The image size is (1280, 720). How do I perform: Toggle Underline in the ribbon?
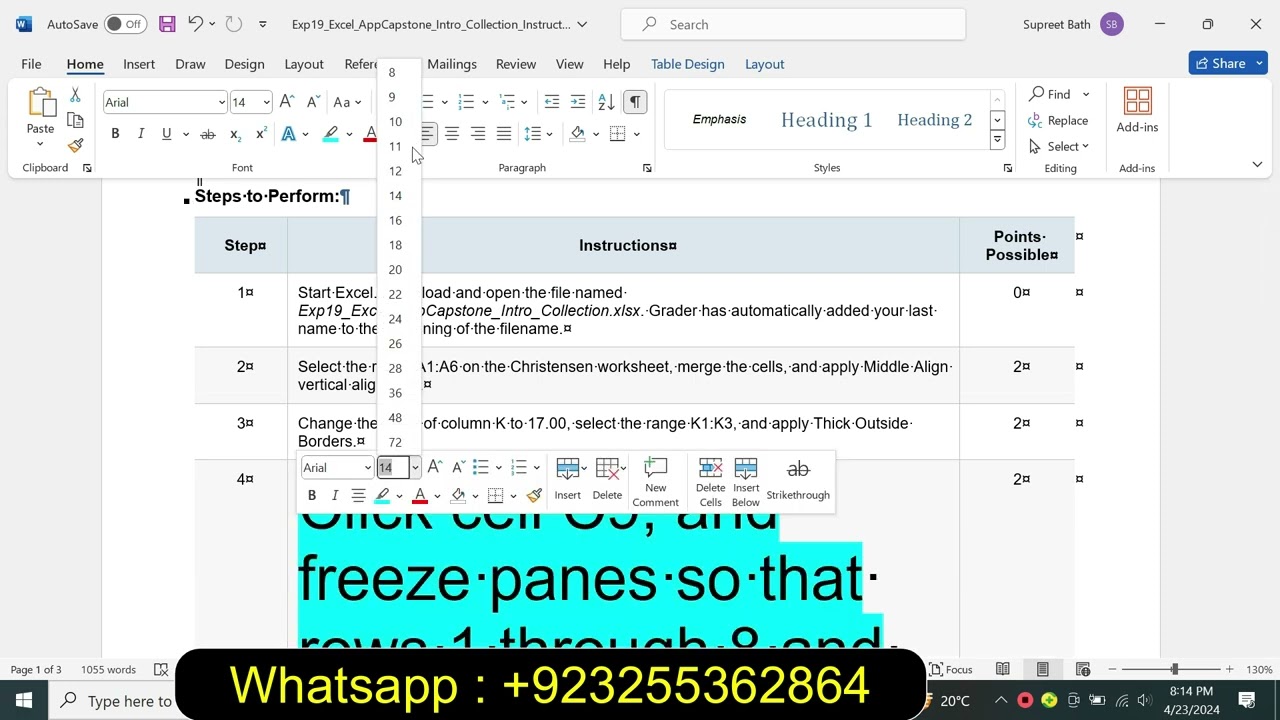click(x=166, y=134)
